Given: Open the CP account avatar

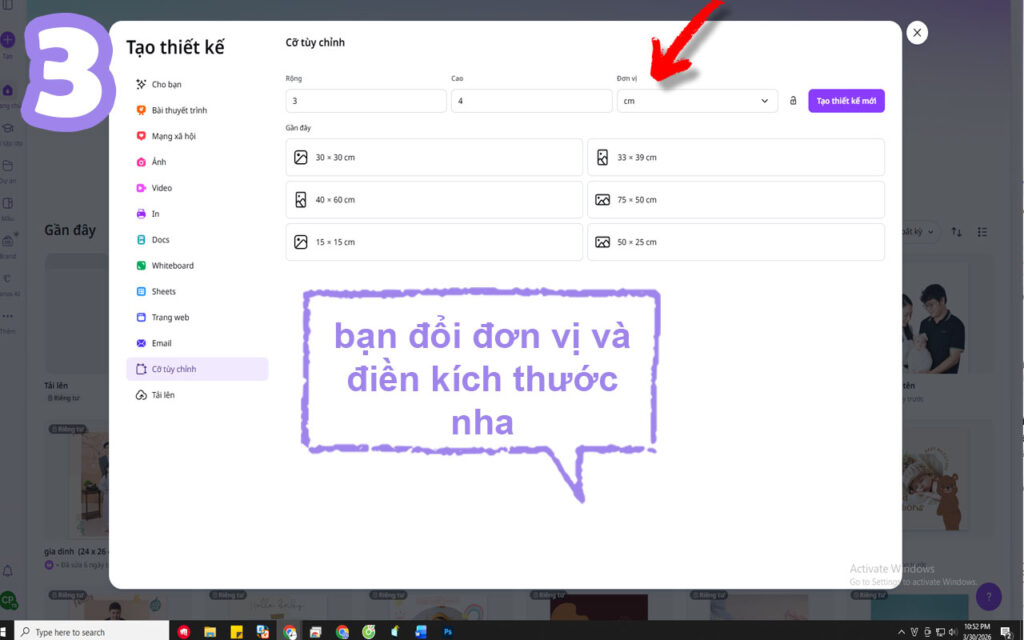Looking at the screenshot, I should click(x=8, y=600).
